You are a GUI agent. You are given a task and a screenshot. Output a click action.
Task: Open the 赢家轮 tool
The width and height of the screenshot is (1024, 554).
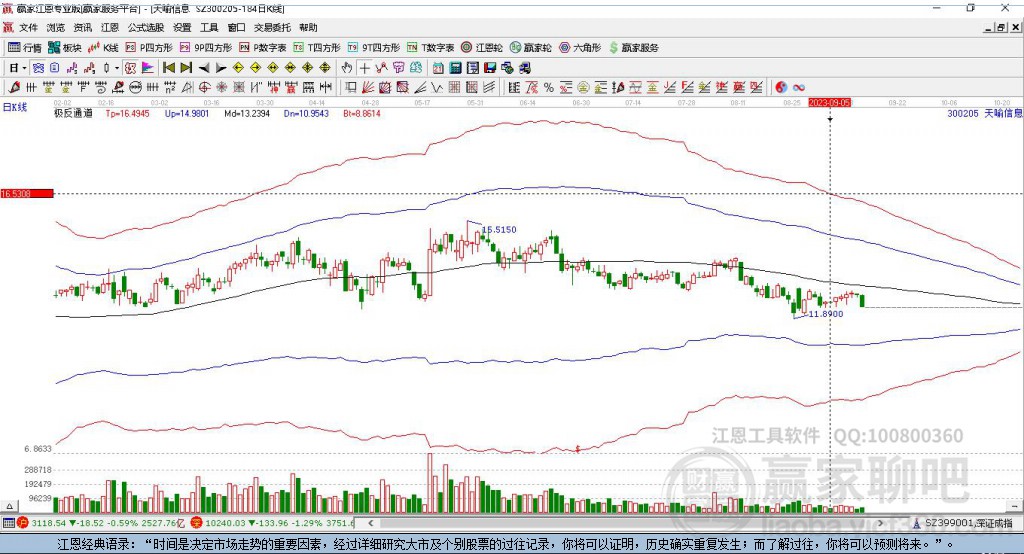(x=531, y=48)
